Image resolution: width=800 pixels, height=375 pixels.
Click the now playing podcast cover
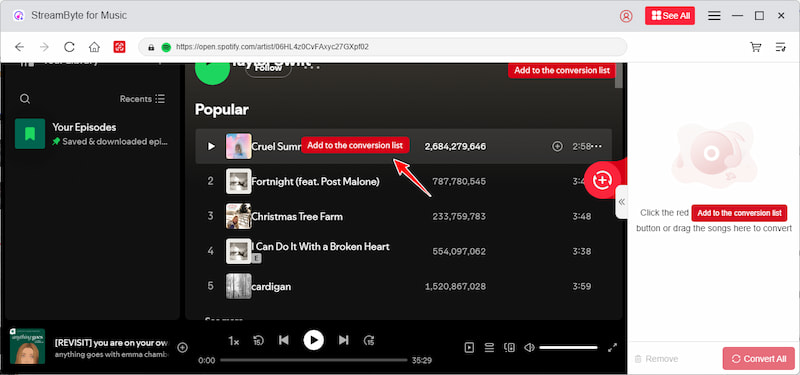pyautogui.click(x=28, y=346)
